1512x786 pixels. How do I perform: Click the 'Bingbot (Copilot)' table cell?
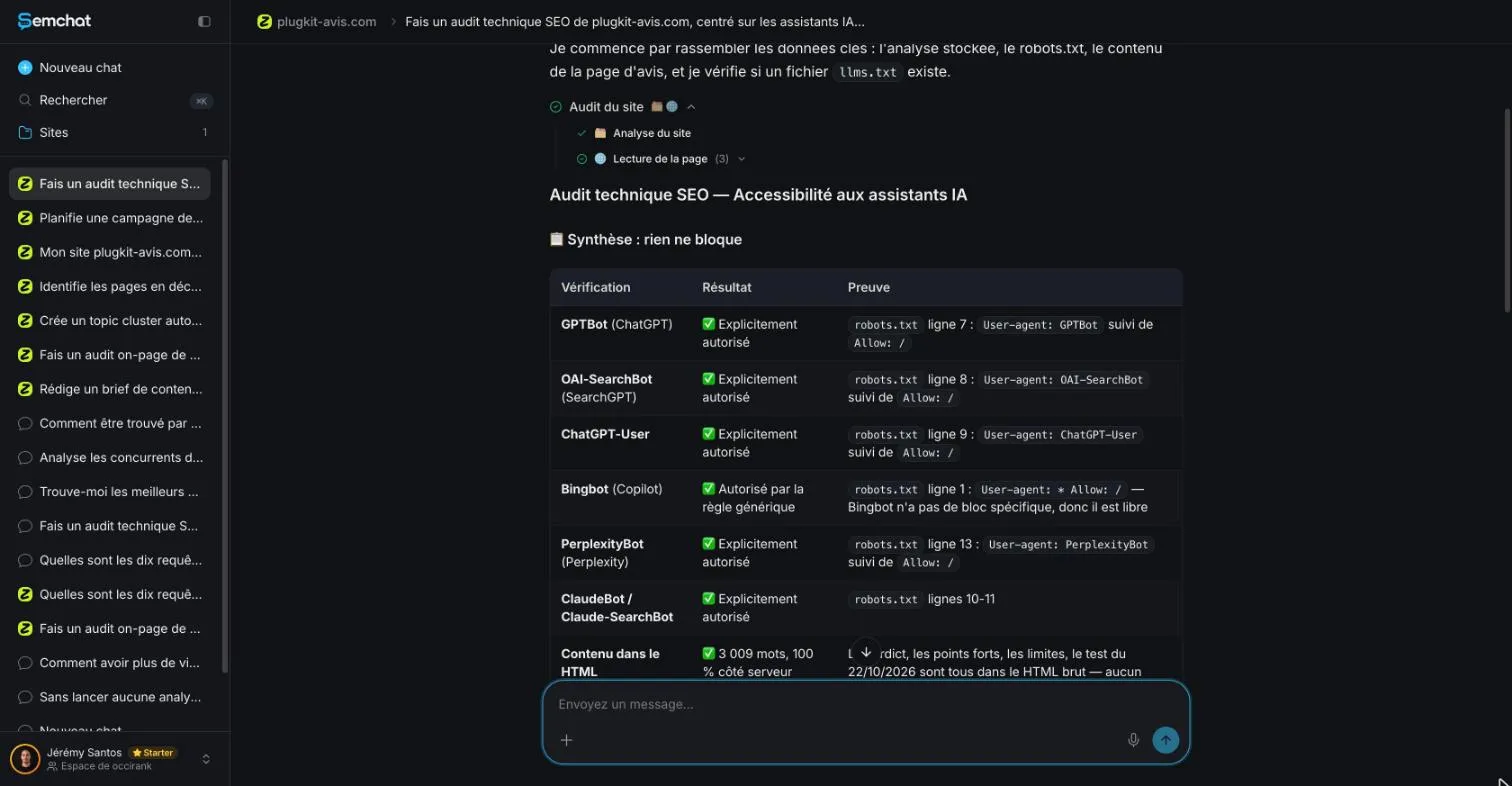(x=620, y=498)
